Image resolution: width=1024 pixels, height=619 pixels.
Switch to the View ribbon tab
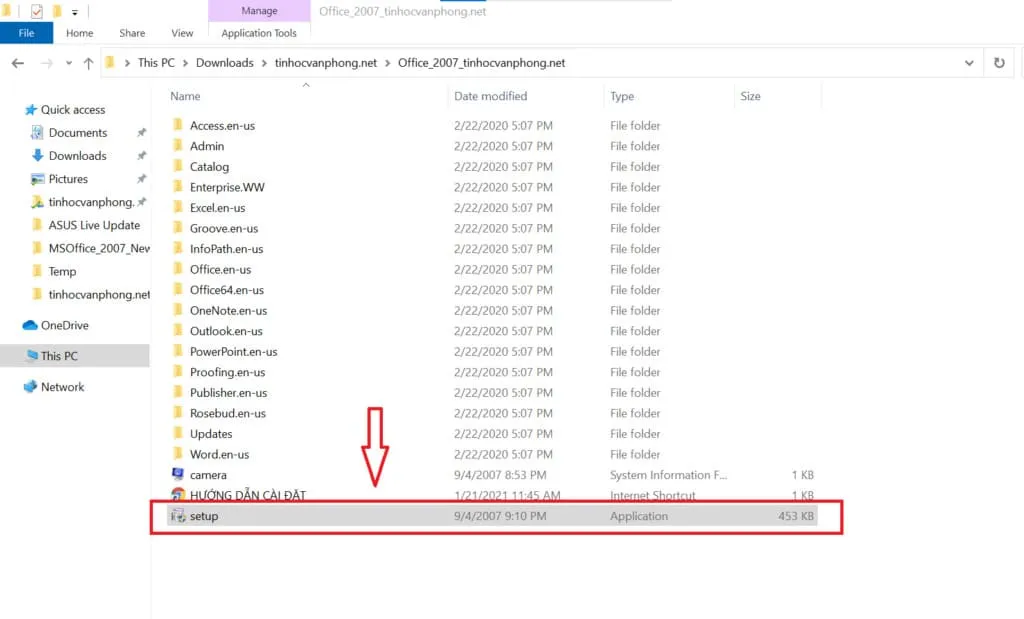(x=182, y=33)
